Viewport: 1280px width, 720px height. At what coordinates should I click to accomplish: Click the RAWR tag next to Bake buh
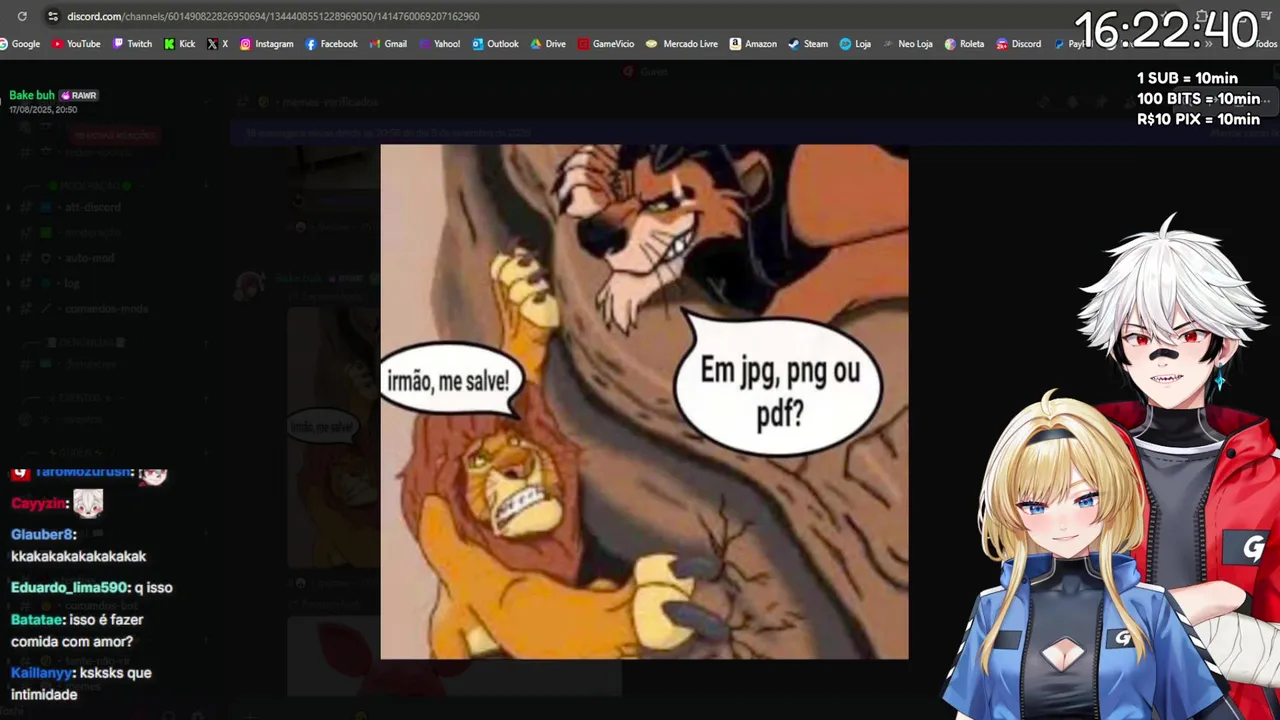point(79,95)
